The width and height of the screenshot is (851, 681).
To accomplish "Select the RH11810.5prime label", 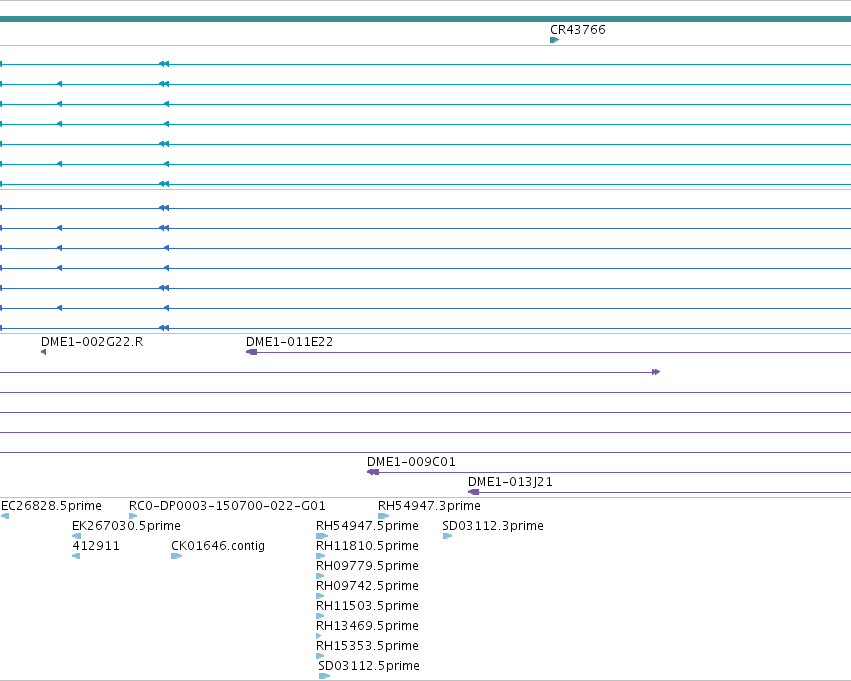I will tap(367, 546).
